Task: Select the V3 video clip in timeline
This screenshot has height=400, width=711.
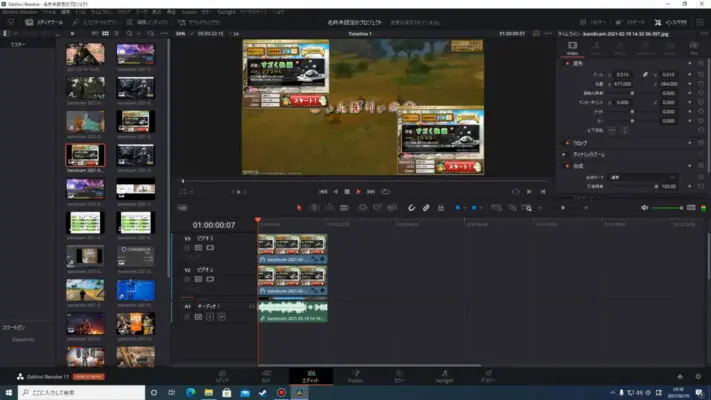Action: [292, 249]
